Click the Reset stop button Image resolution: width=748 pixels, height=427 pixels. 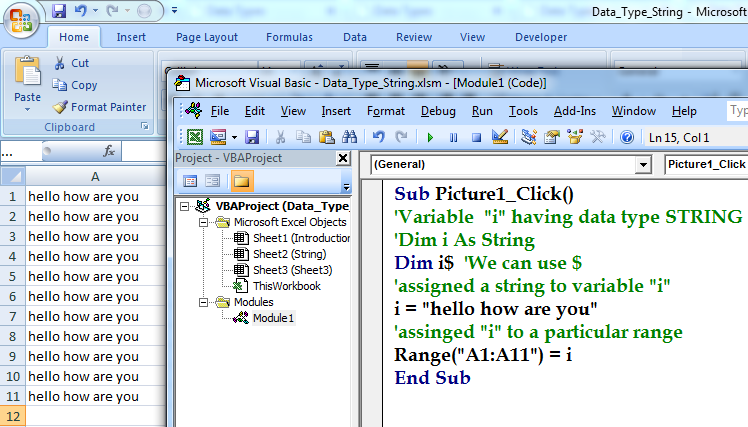coord(476,137)
